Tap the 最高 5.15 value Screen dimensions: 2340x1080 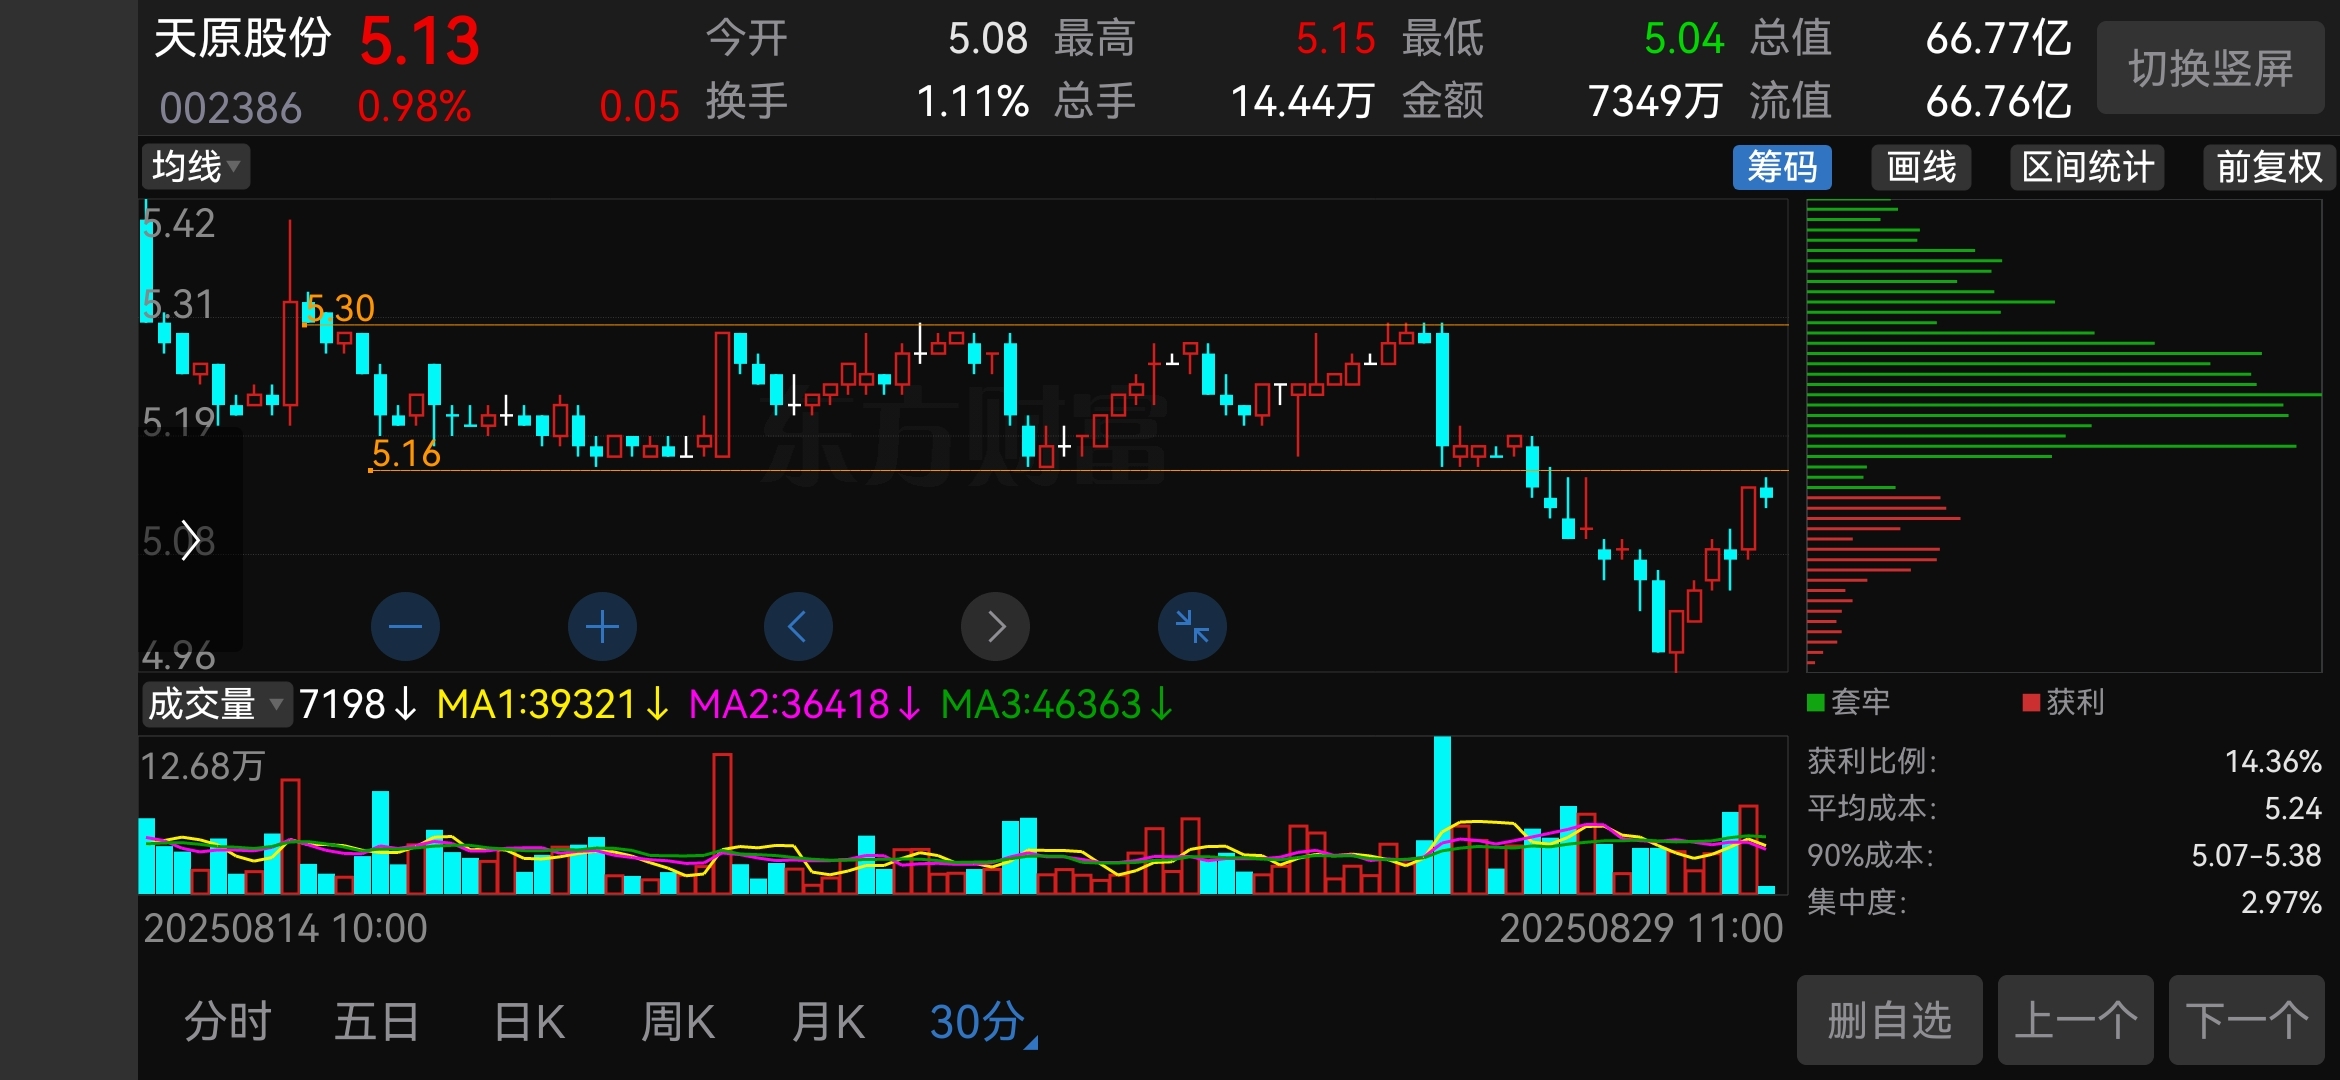(x=1336, y=39)
